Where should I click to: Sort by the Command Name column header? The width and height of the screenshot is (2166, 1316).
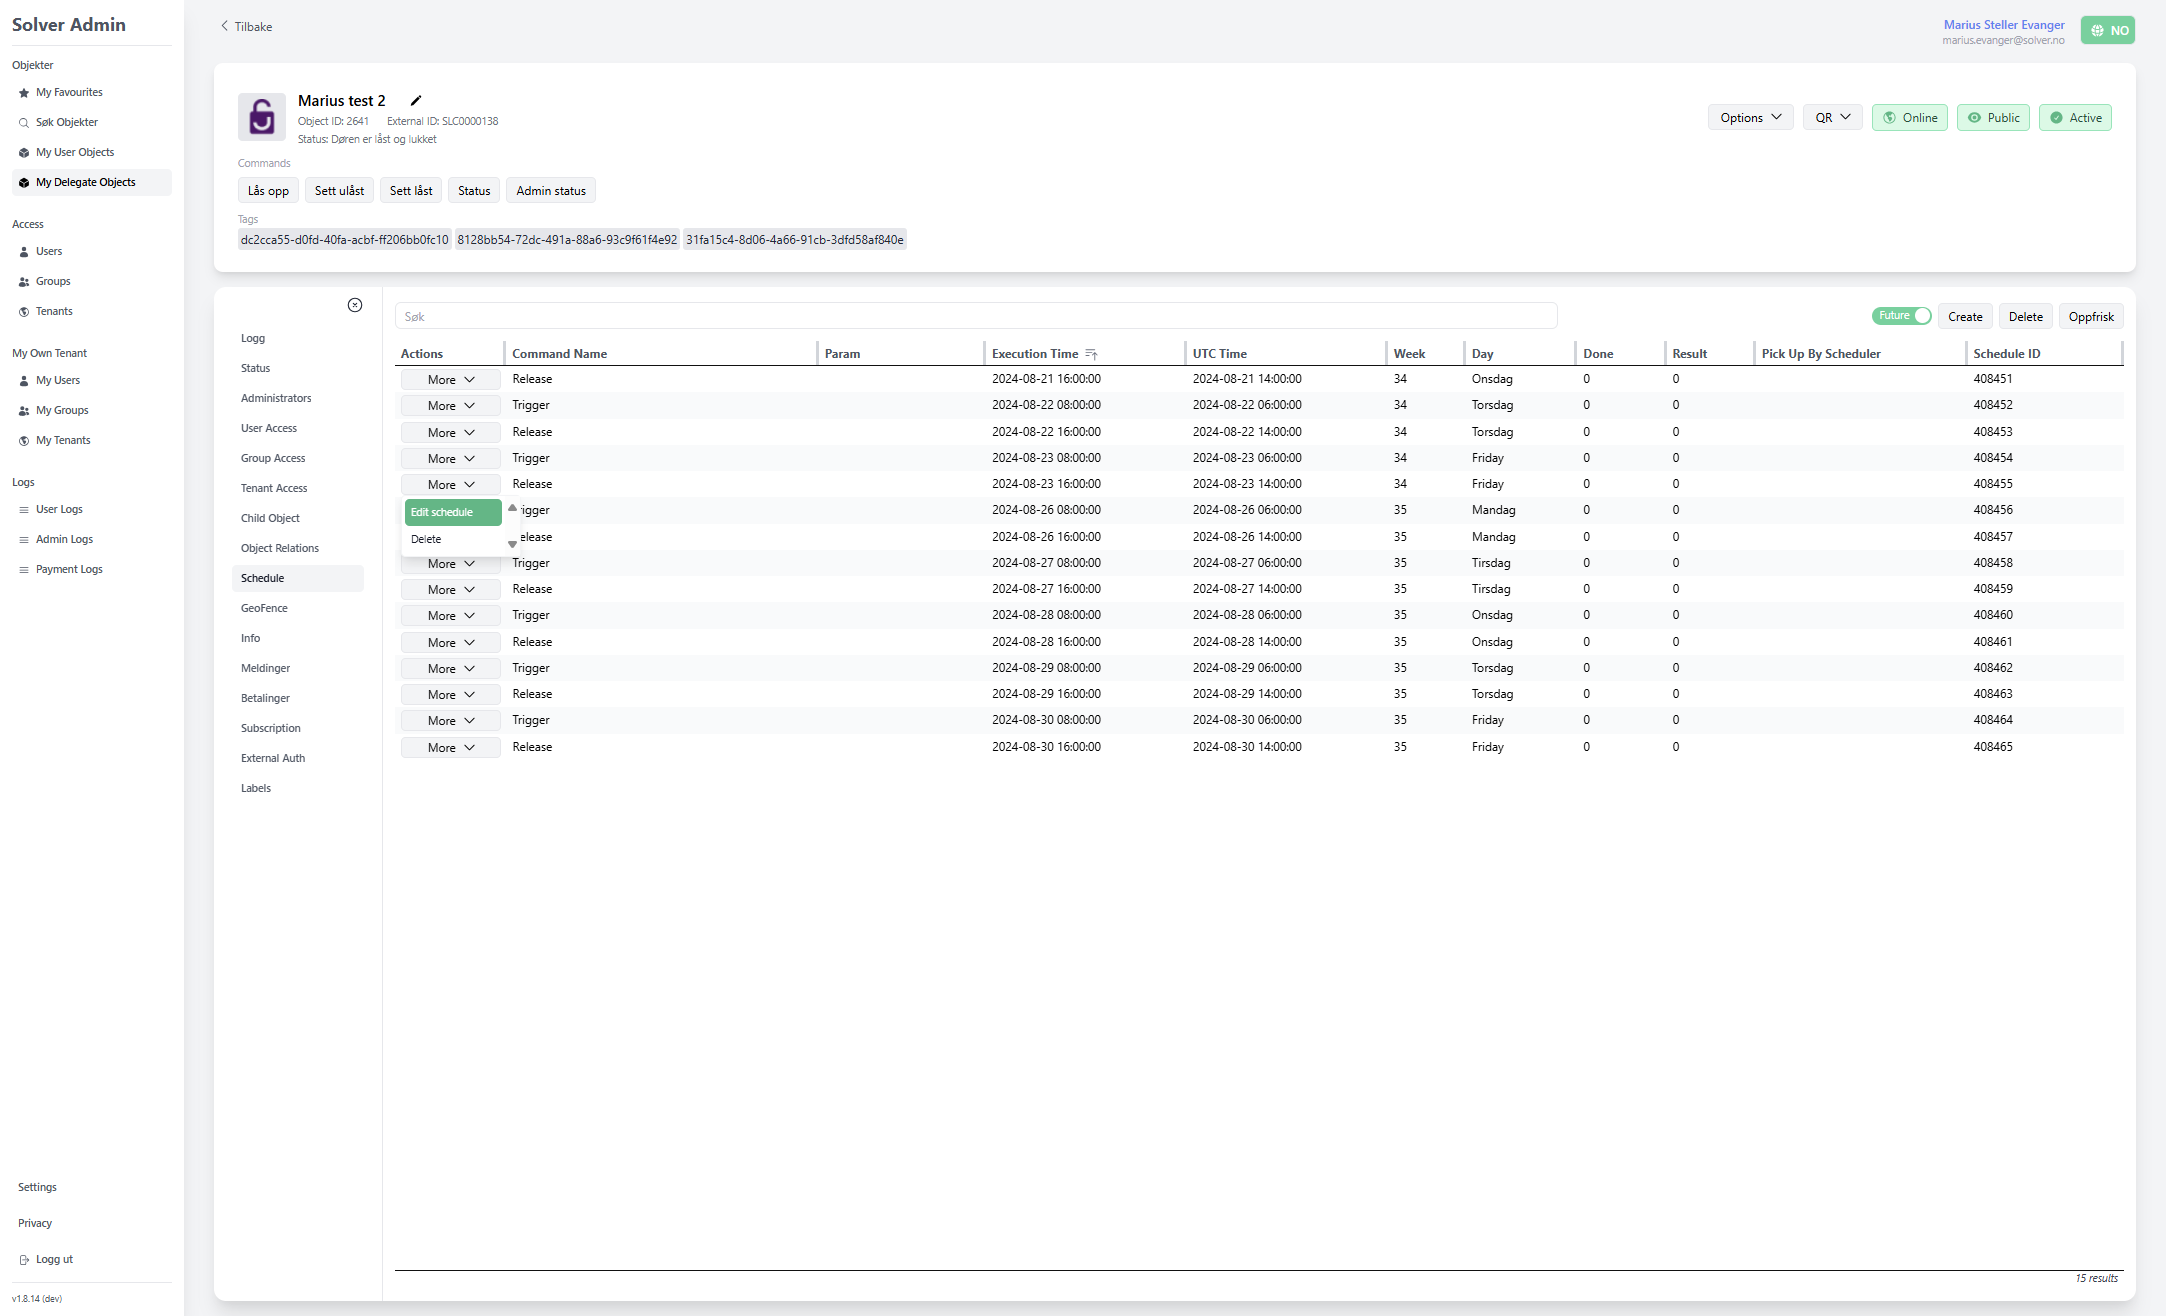[559, 354]
